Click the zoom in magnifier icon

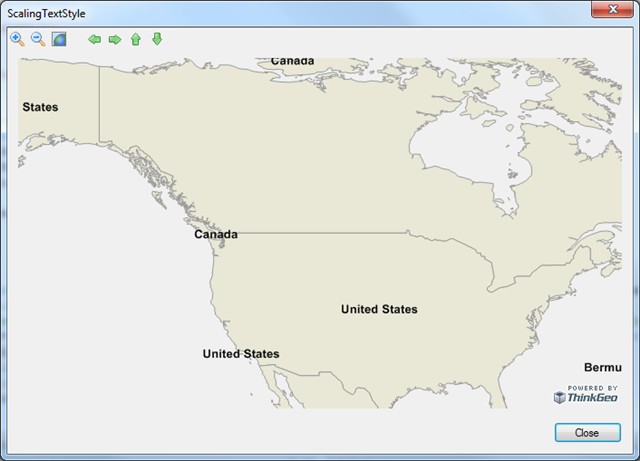(x=17, y=39)
